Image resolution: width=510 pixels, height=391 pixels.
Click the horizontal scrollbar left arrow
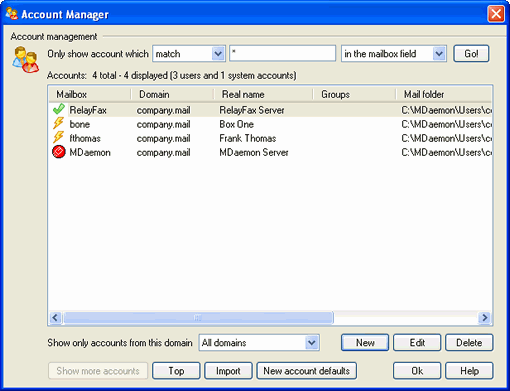coord(55,317)
